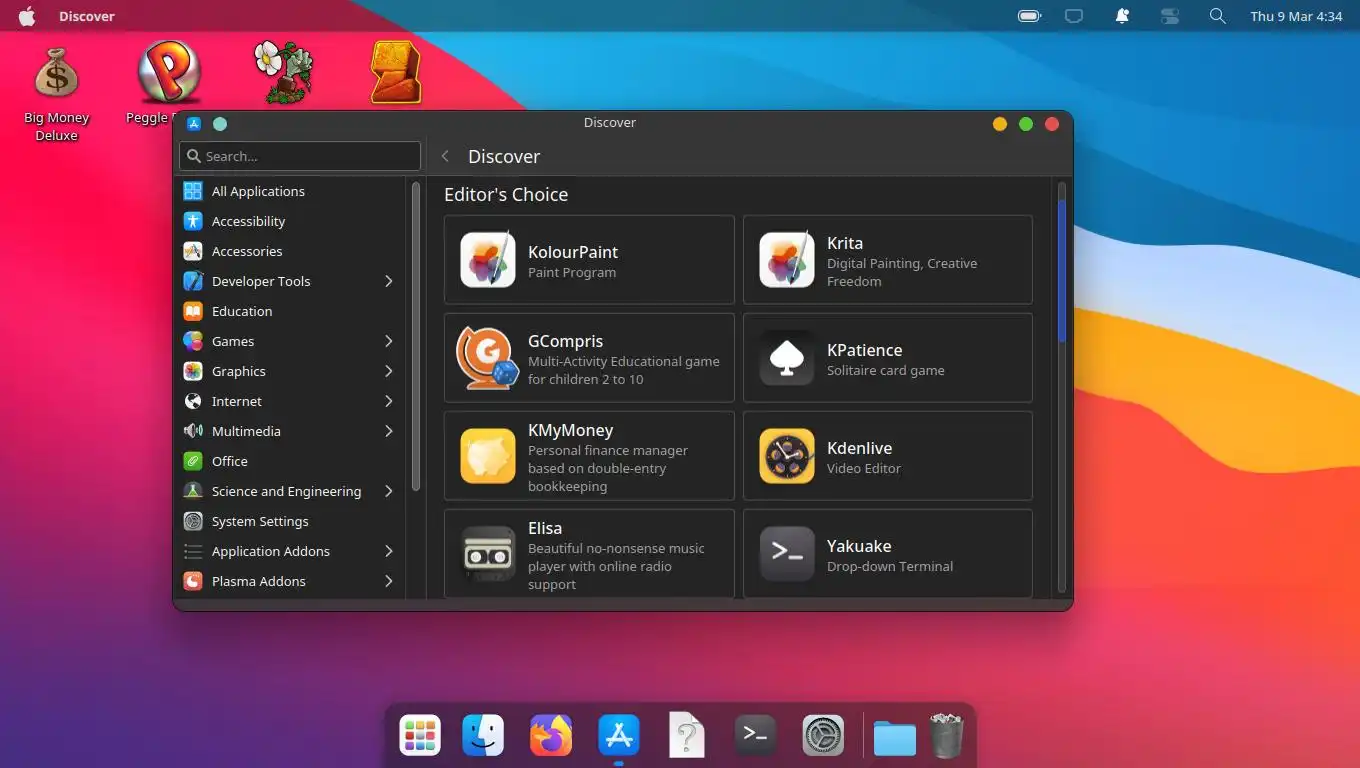Click Editor's Choice heading
Screen dimensions: 1360x768
click(x=506, y=195)
